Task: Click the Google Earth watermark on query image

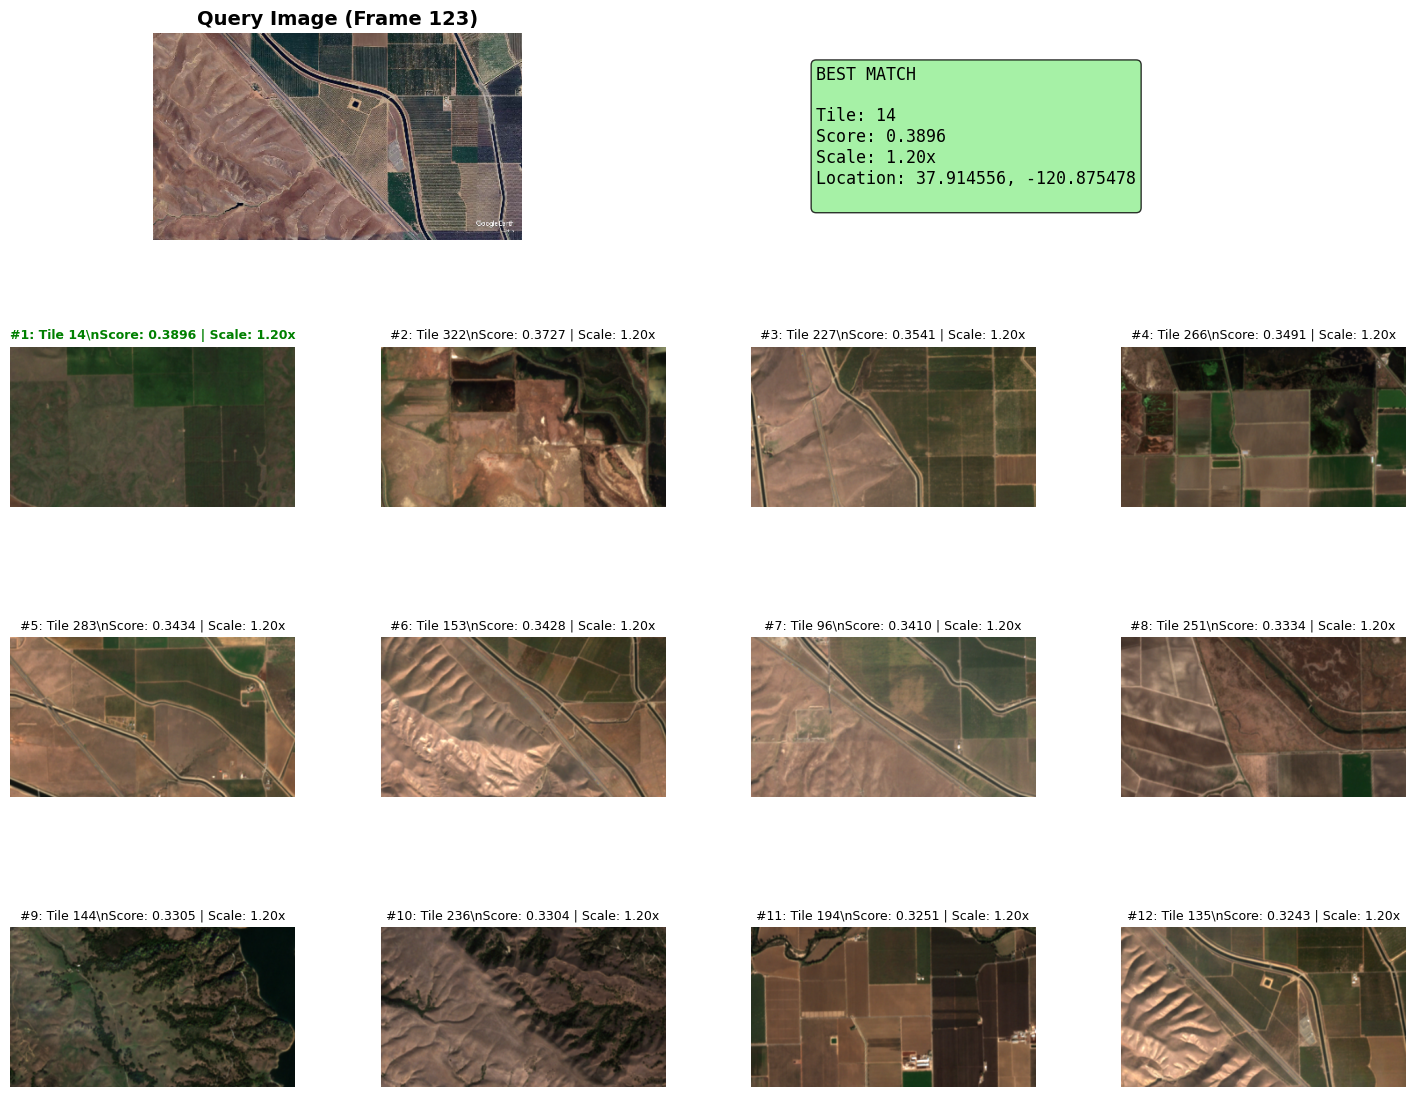Action: pos(494,224)
